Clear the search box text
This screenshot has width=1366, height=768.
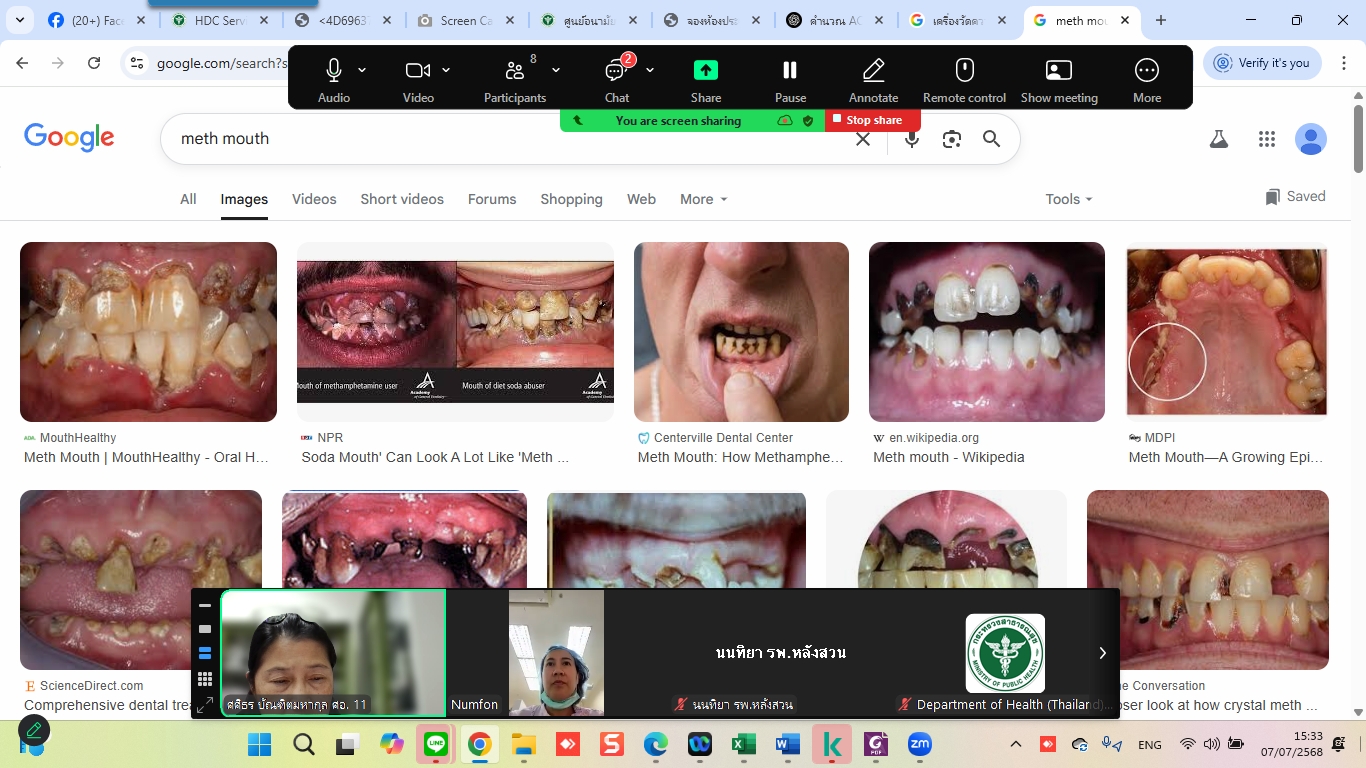[x=863, y=139]
